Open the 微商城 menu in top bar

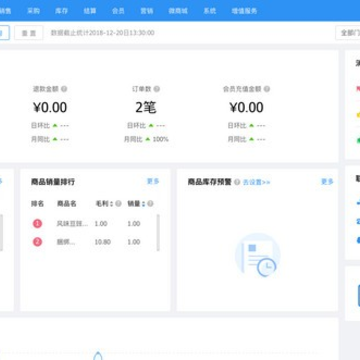tap(178, 11)
